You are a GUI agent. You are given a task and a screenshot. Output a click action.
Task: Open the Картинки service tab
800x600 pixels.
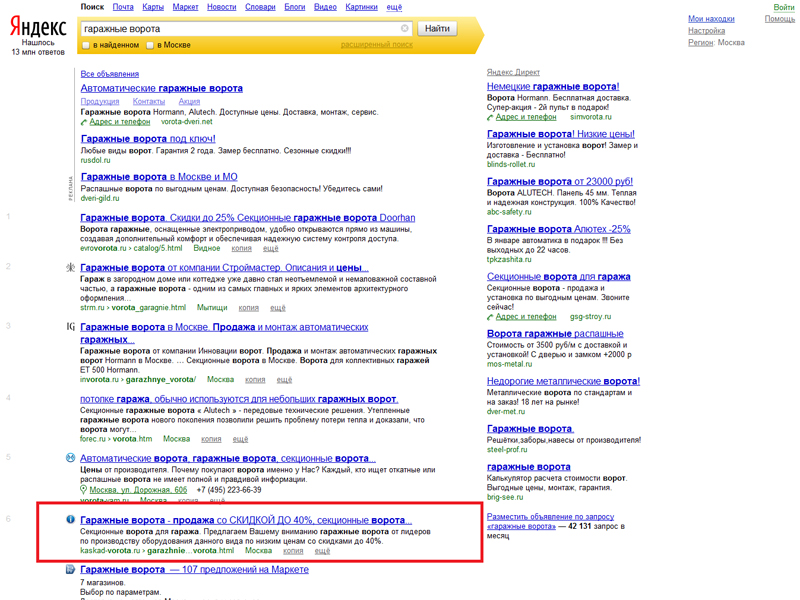pyautogui.click(x=361, y=7)
